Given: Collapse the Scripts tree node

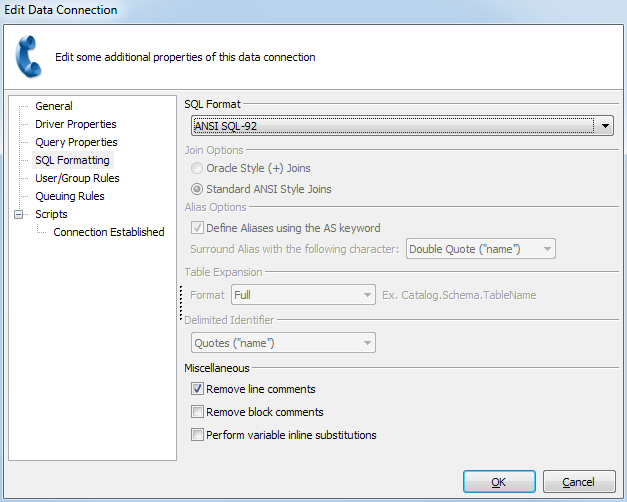Looking at the screenshot, I should click(18, 214).
